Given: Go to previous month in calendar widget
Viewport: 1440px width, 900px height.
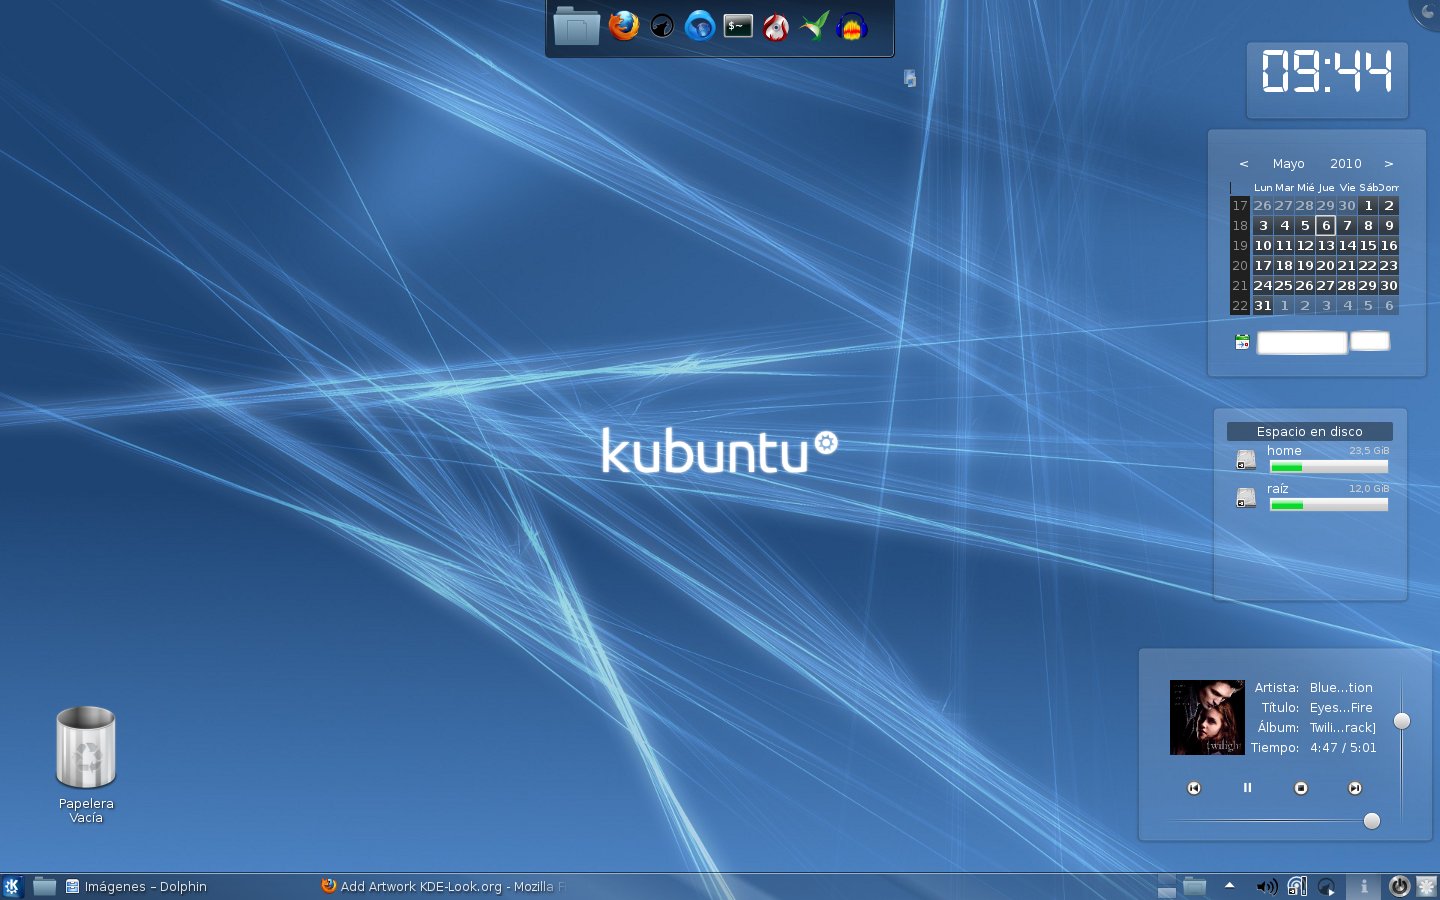Looking at the screenshot, I should pos(1244,163).
